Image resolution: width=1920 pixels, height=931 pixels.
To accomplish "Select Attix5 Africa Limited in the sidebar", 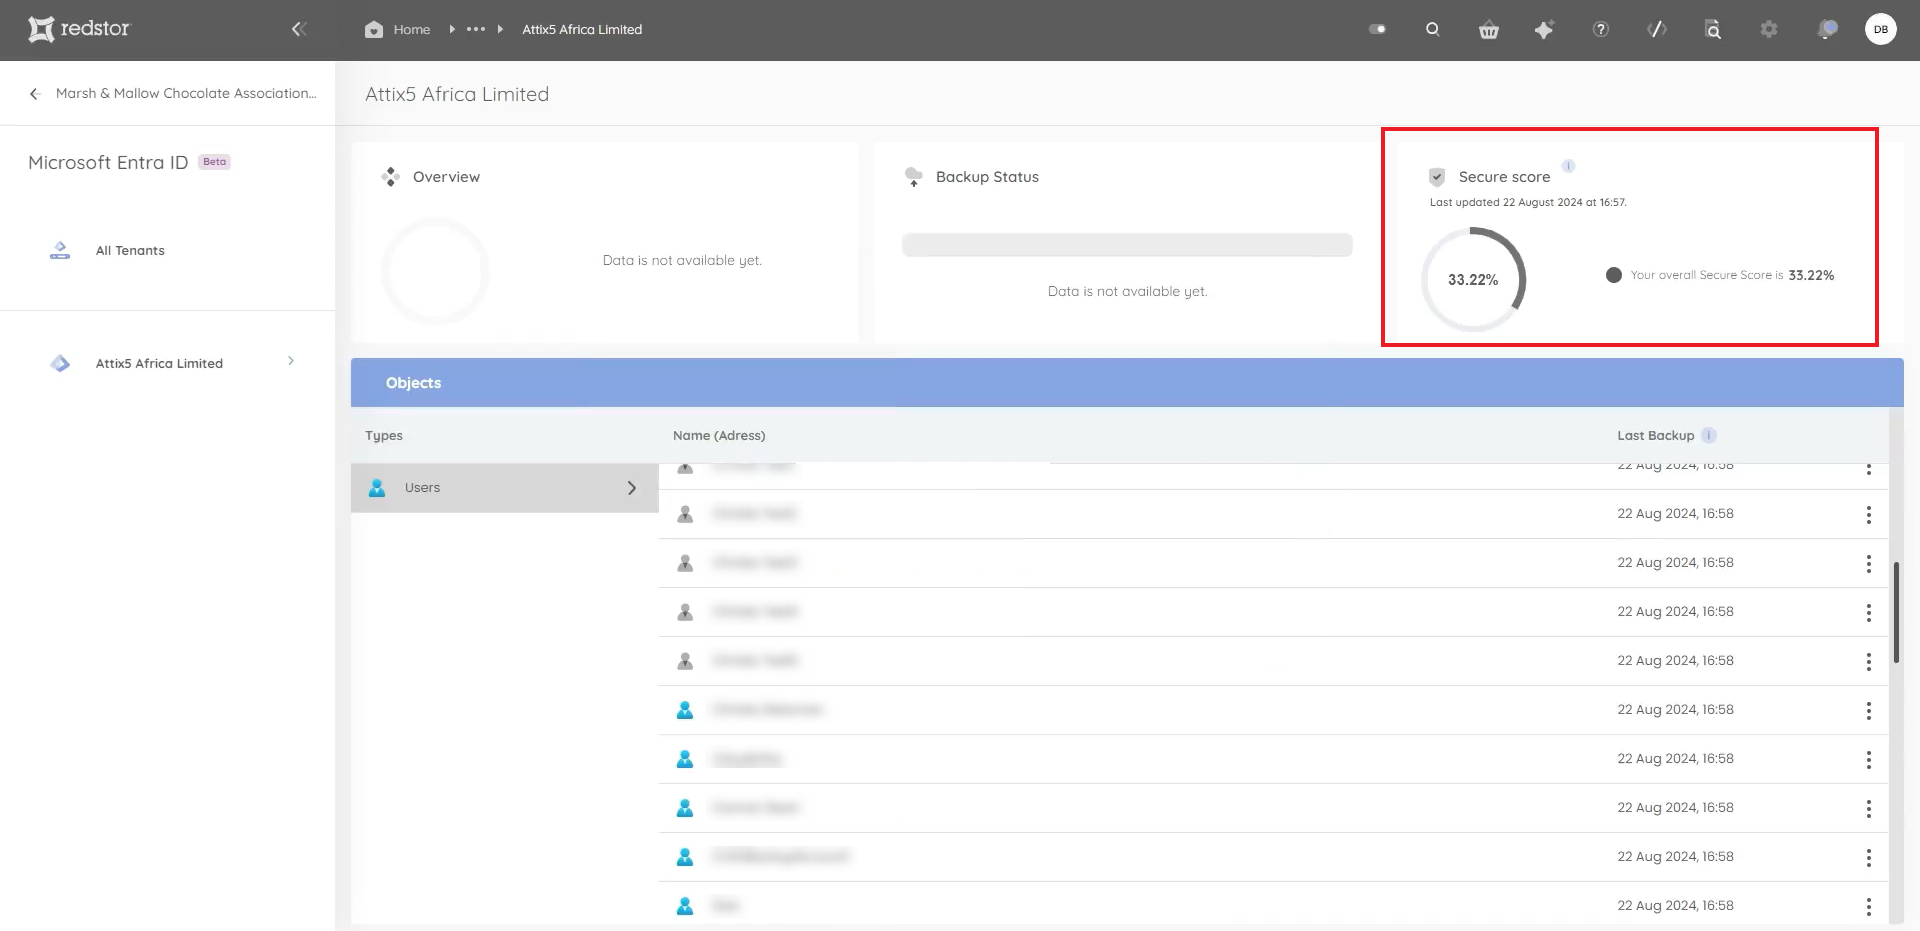I will pos(159,363).
